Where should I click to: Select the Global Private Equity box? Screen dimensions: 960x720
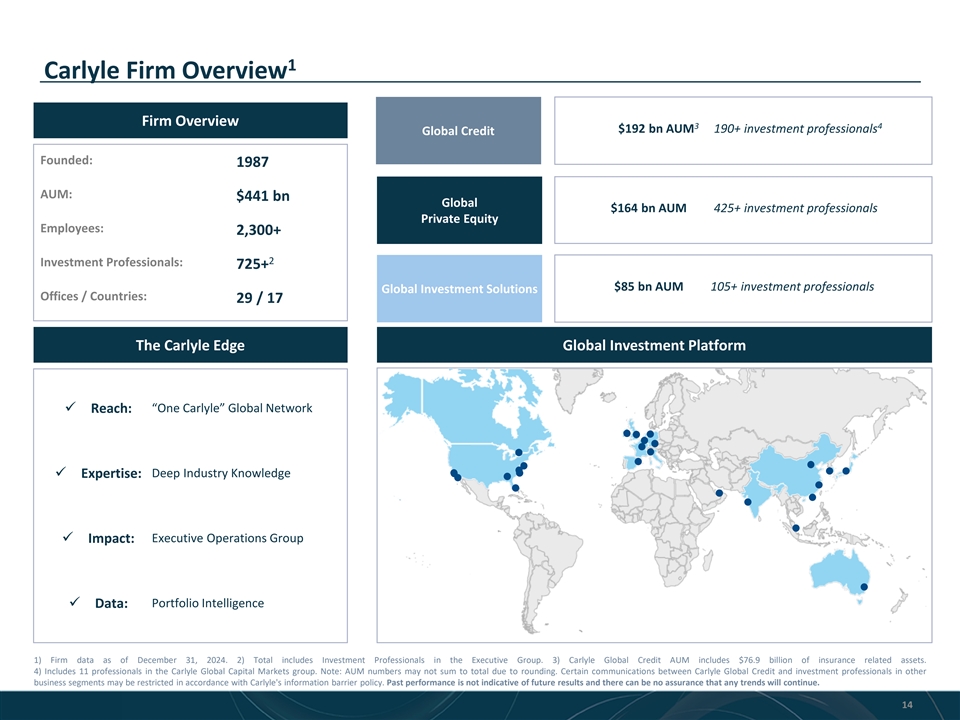[458, 210]
